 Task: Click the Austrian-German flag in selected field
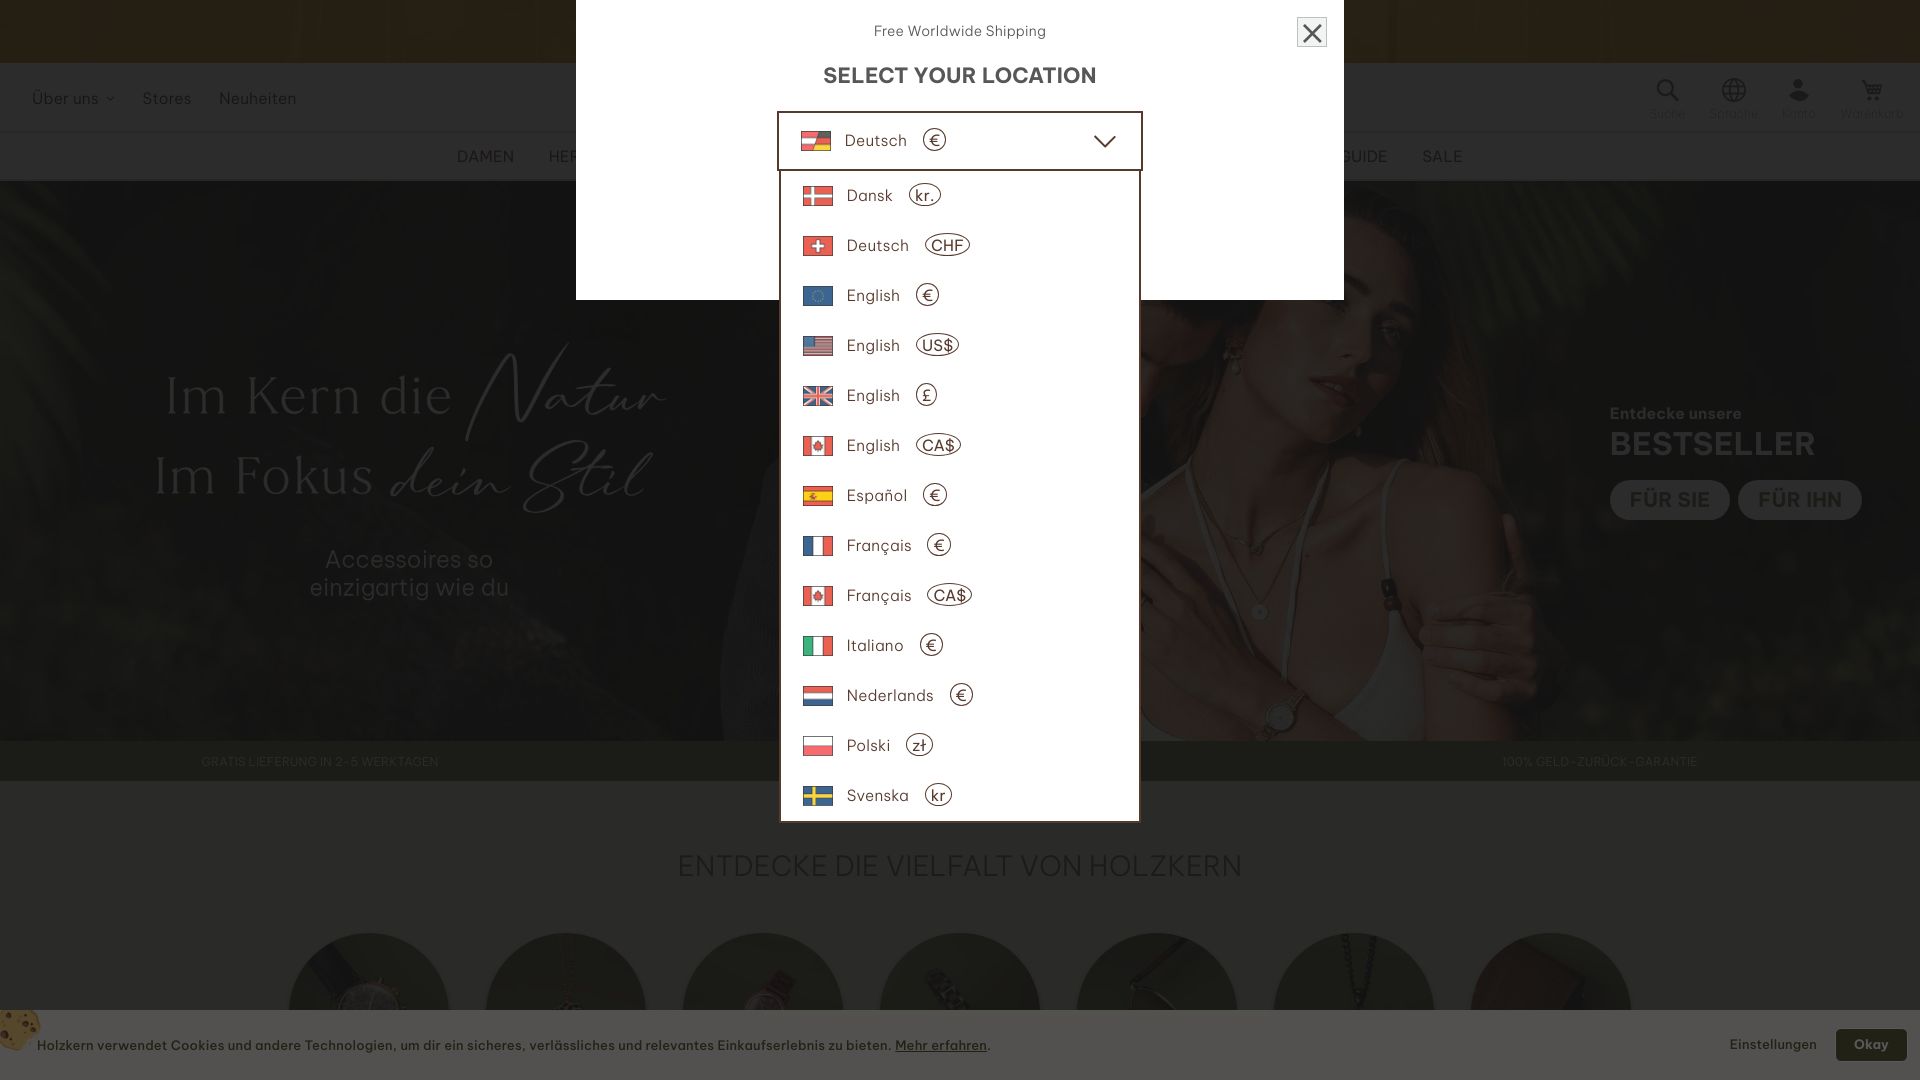point(815,141)
